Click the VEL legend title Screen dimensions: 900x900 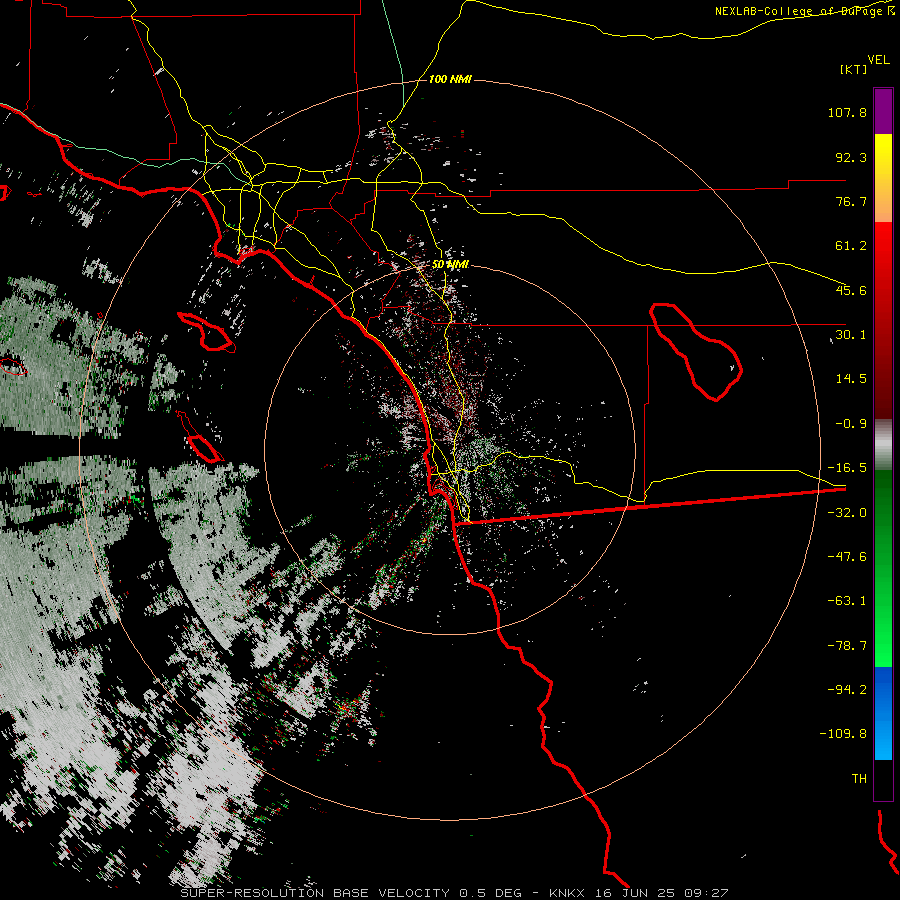(878, 60)
